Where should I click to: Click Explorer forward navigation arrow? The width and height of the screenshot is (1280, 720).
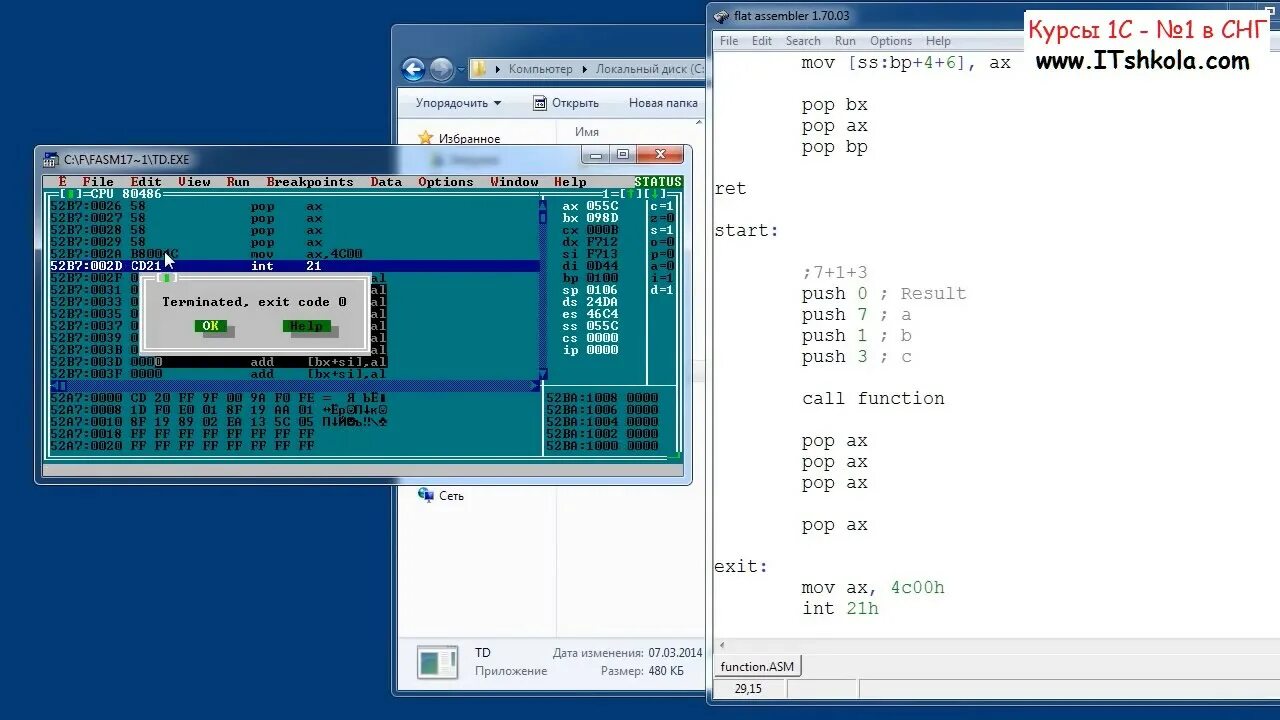click(x=441, y=69)
